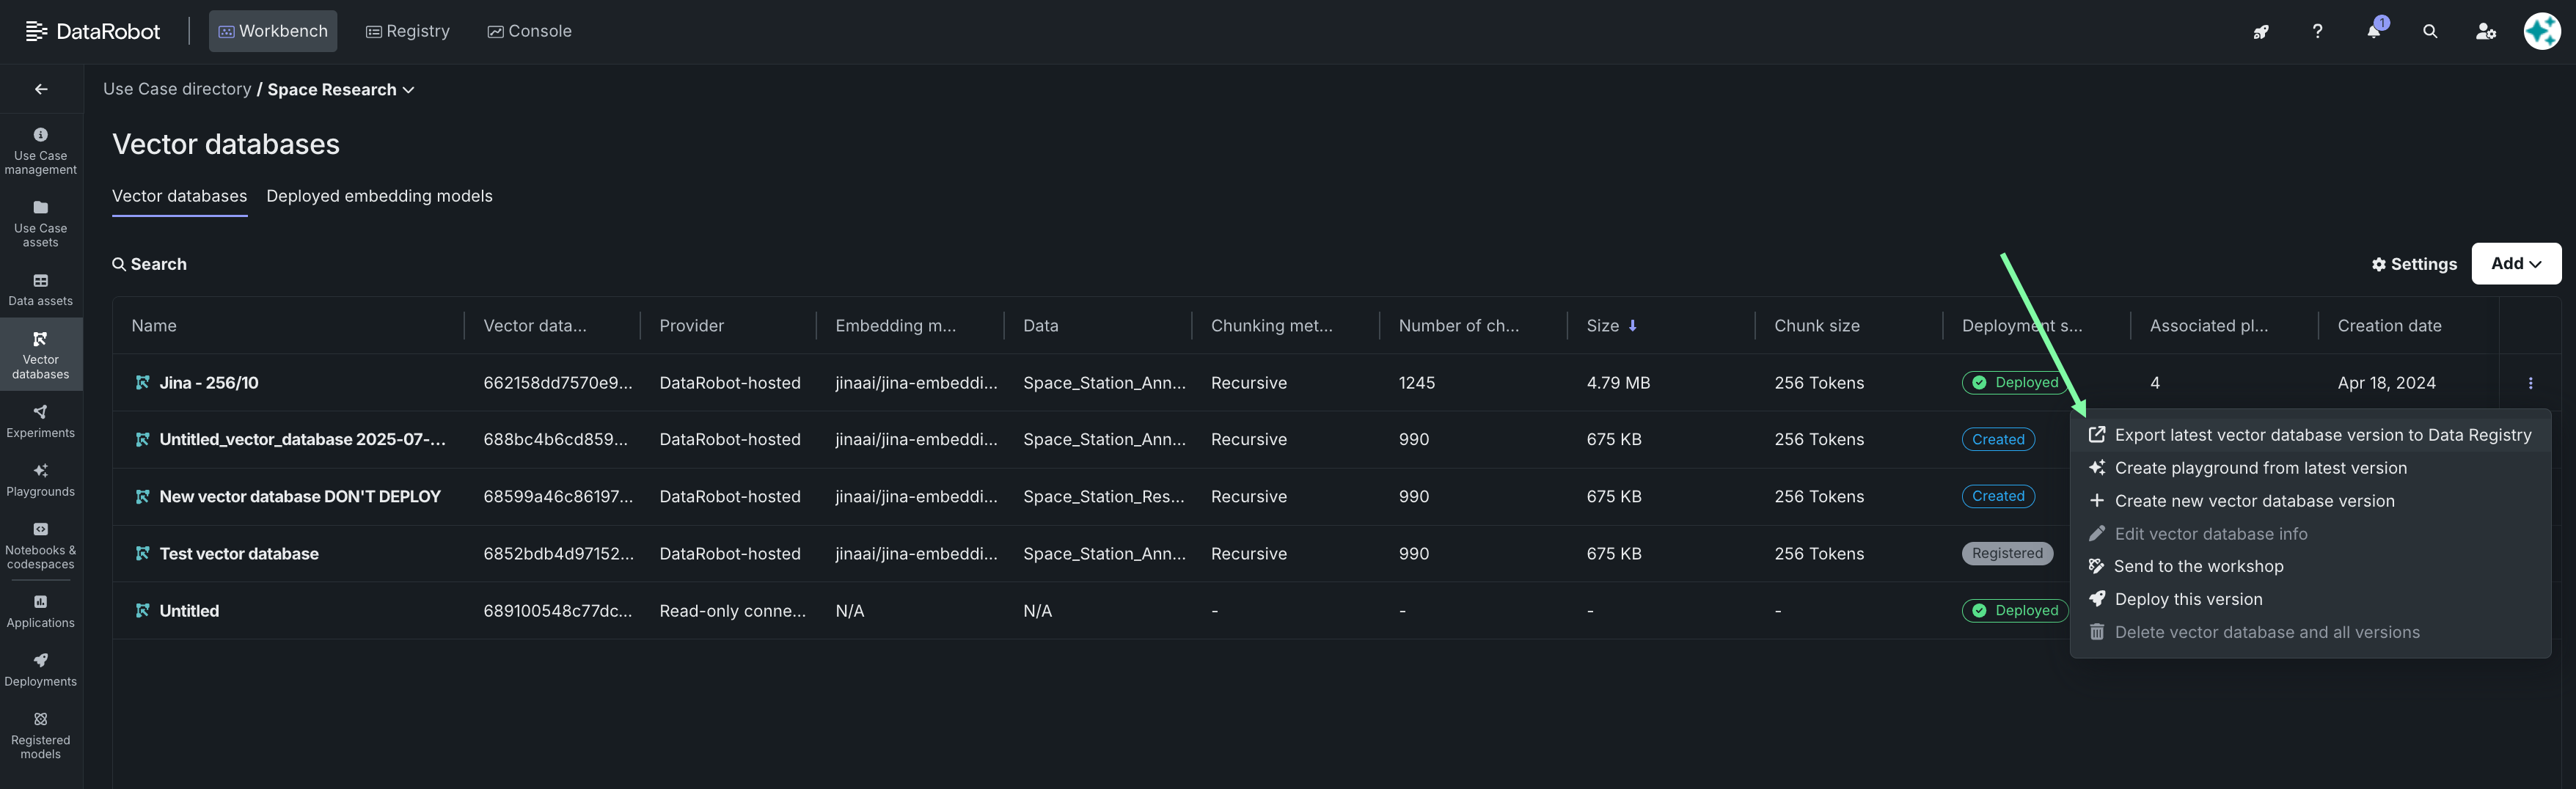
Task: Click the Search field above table
Action: [150, 264]
